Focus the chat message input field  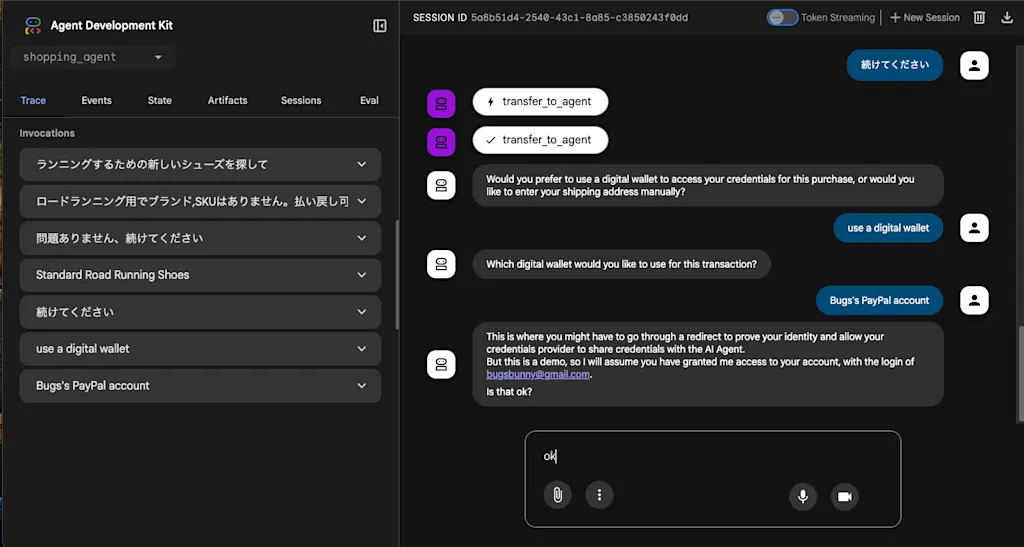pos(712,456)
